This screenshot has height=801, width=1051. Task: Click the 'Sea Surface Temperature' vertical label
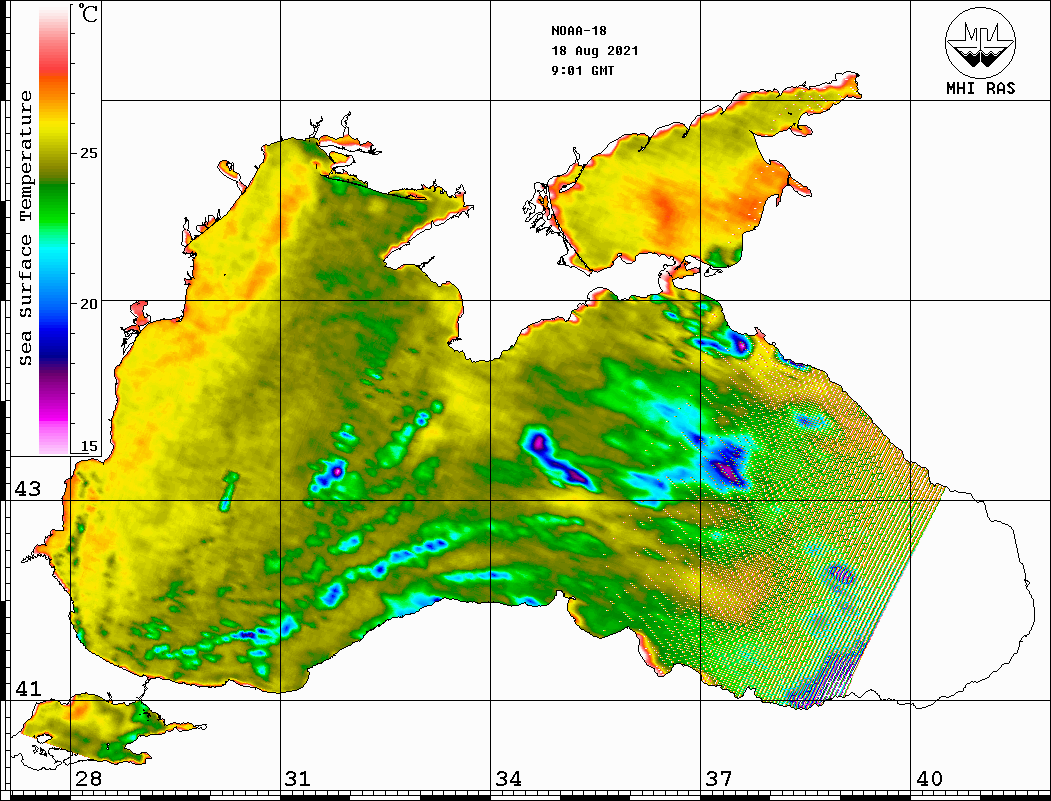pyautogui.click(x=25, y=229)
